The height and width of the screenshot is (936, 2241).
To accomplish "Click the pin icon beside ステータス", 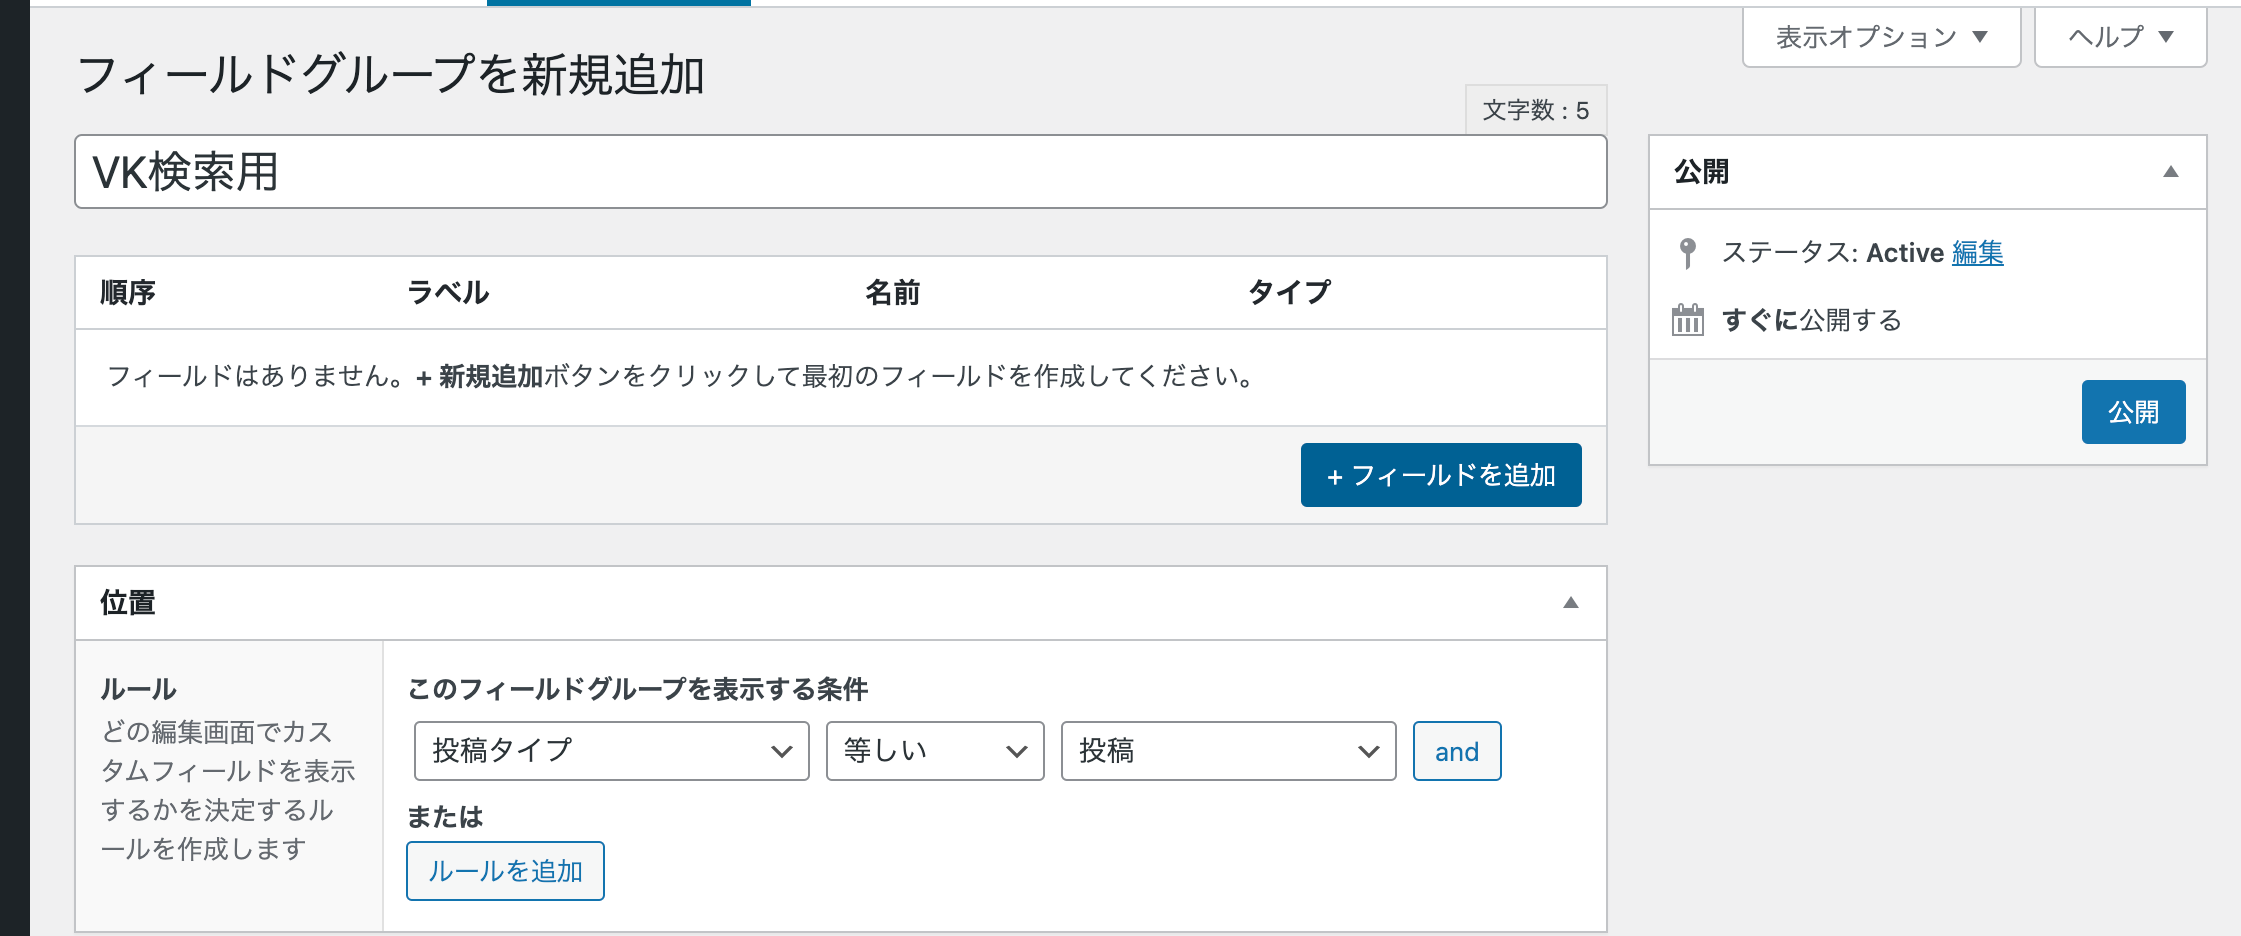I will 1687,253.
